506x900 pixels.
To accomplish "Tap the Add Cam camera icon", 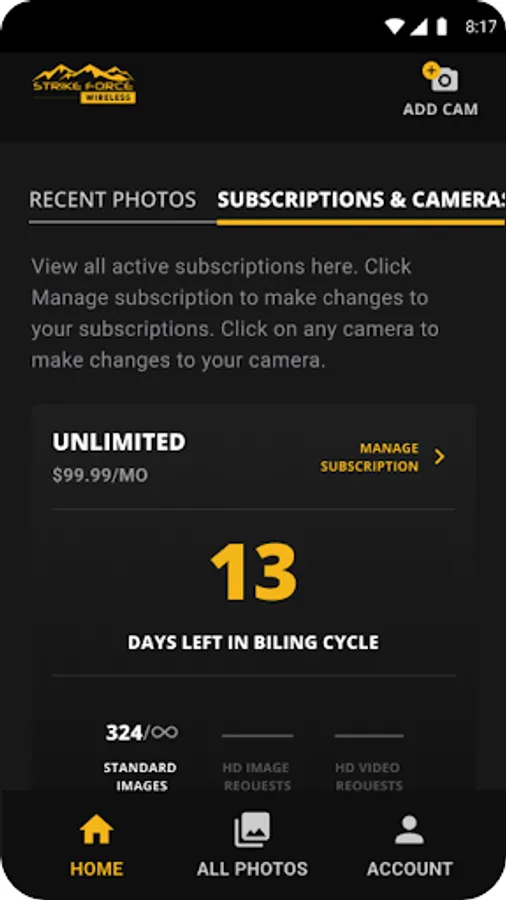I will [x=441, y=77].
